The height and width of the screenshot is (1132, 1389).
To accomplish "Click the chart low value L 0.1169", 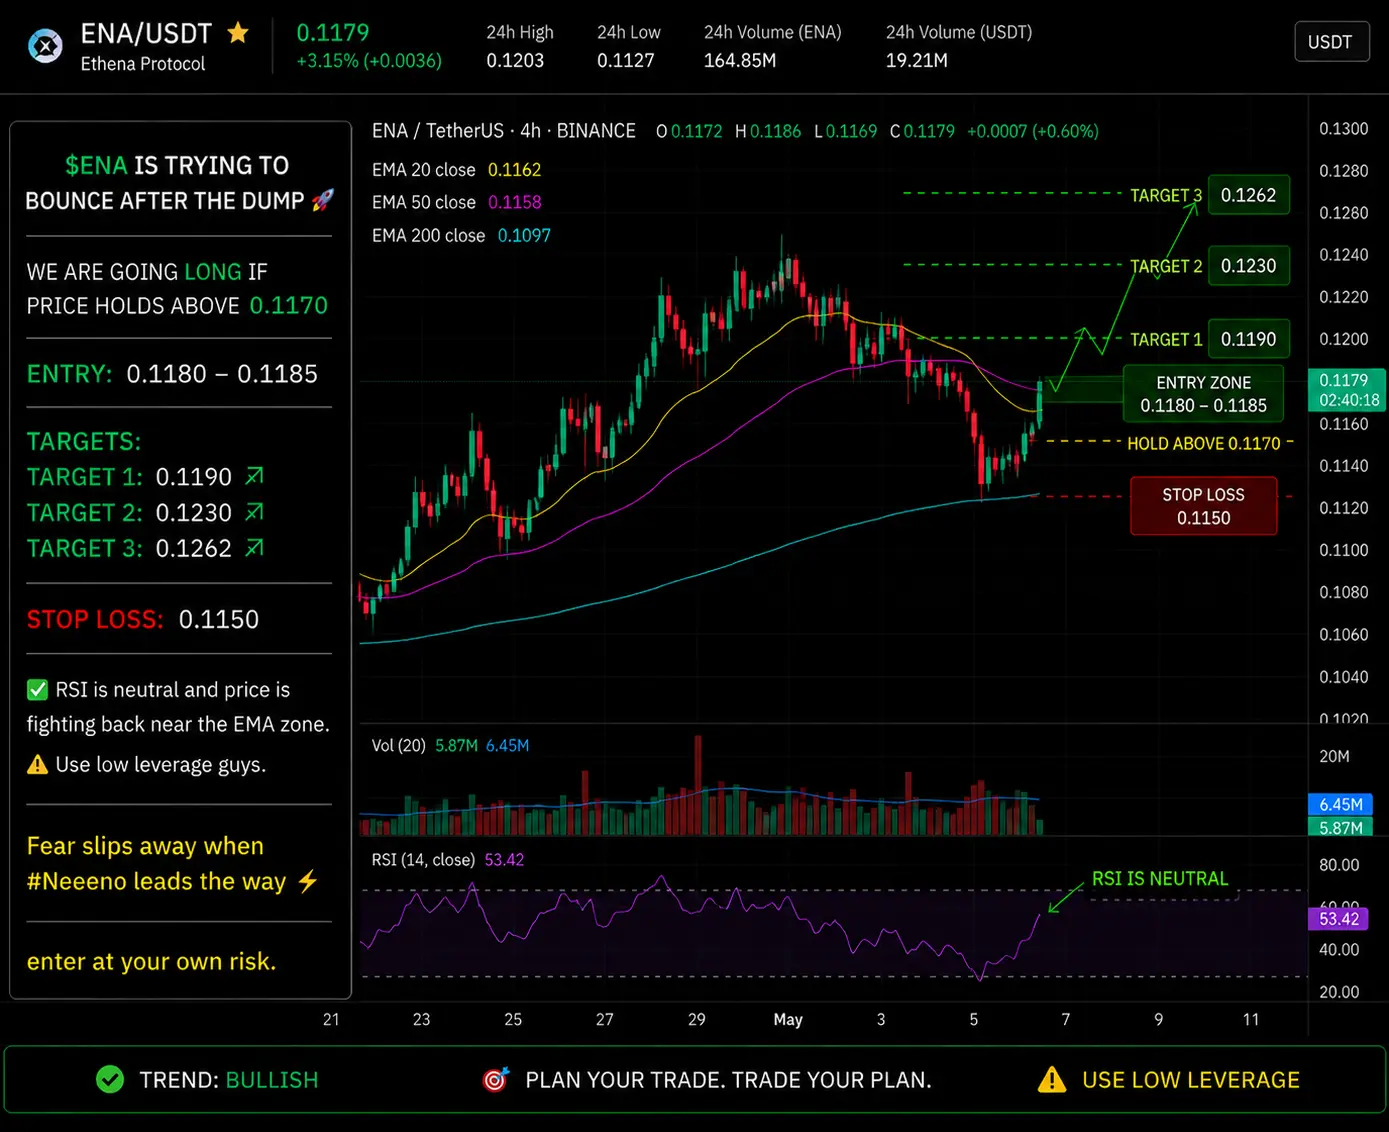I will tap(845, 131).
